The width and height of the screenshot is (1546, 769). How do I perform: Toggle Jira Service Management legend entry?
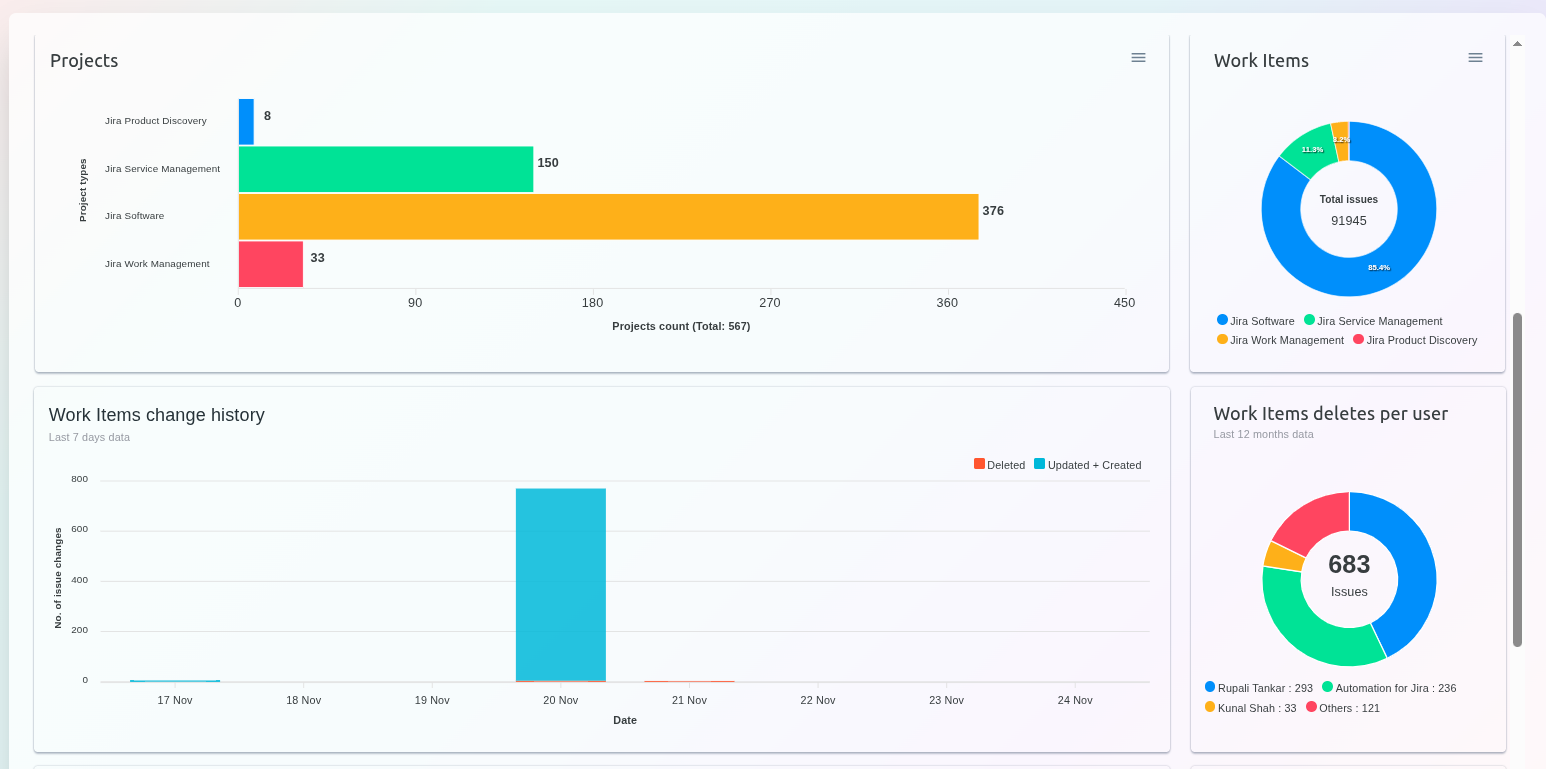tap(1373, 321)
